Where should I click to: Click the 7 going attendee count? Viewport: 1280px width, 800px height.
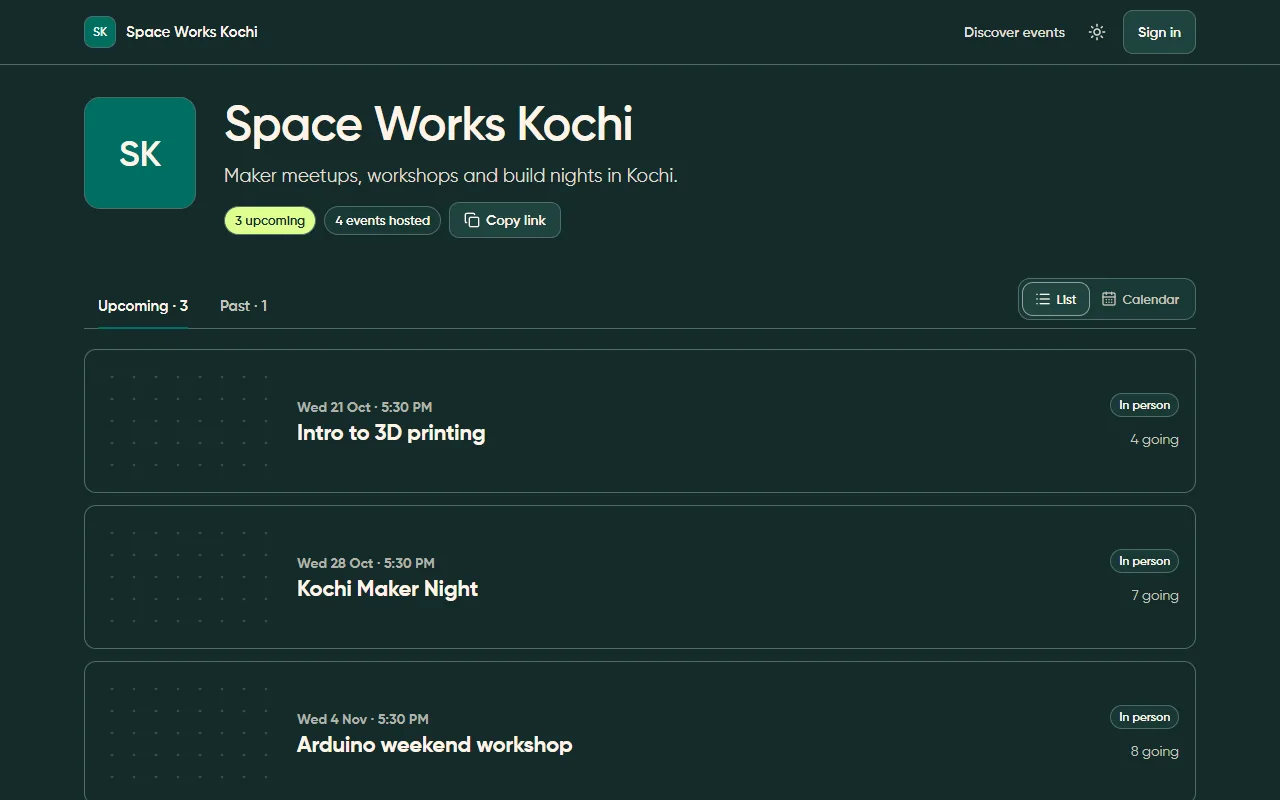(1155, 595)
